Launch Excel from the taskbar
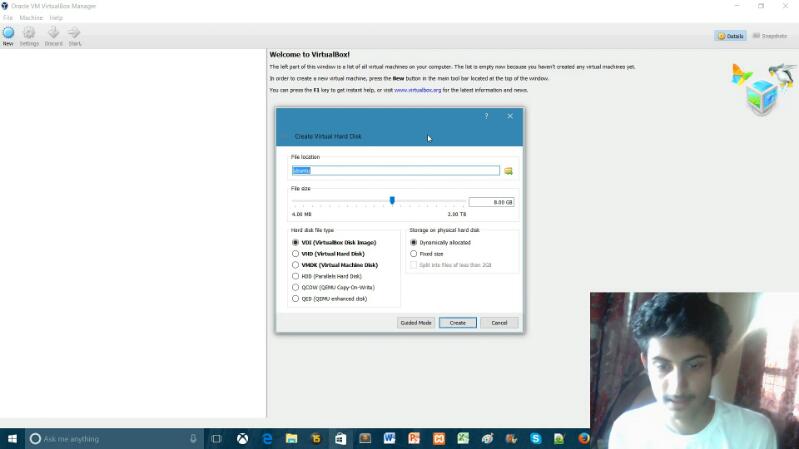Screen dimensions: 799x449 (x=463, y=439)
